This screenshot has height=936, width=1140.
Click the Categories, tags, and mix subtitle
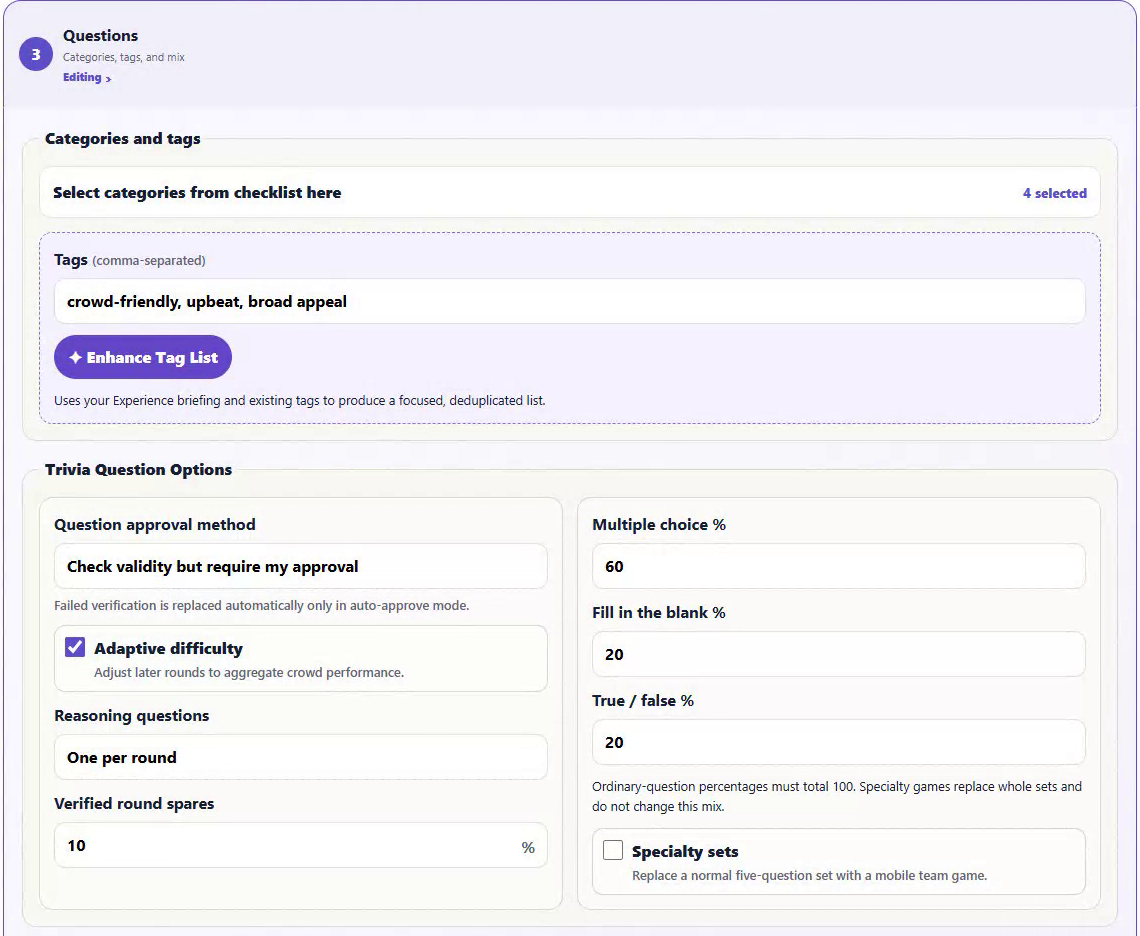coord(124,57)
